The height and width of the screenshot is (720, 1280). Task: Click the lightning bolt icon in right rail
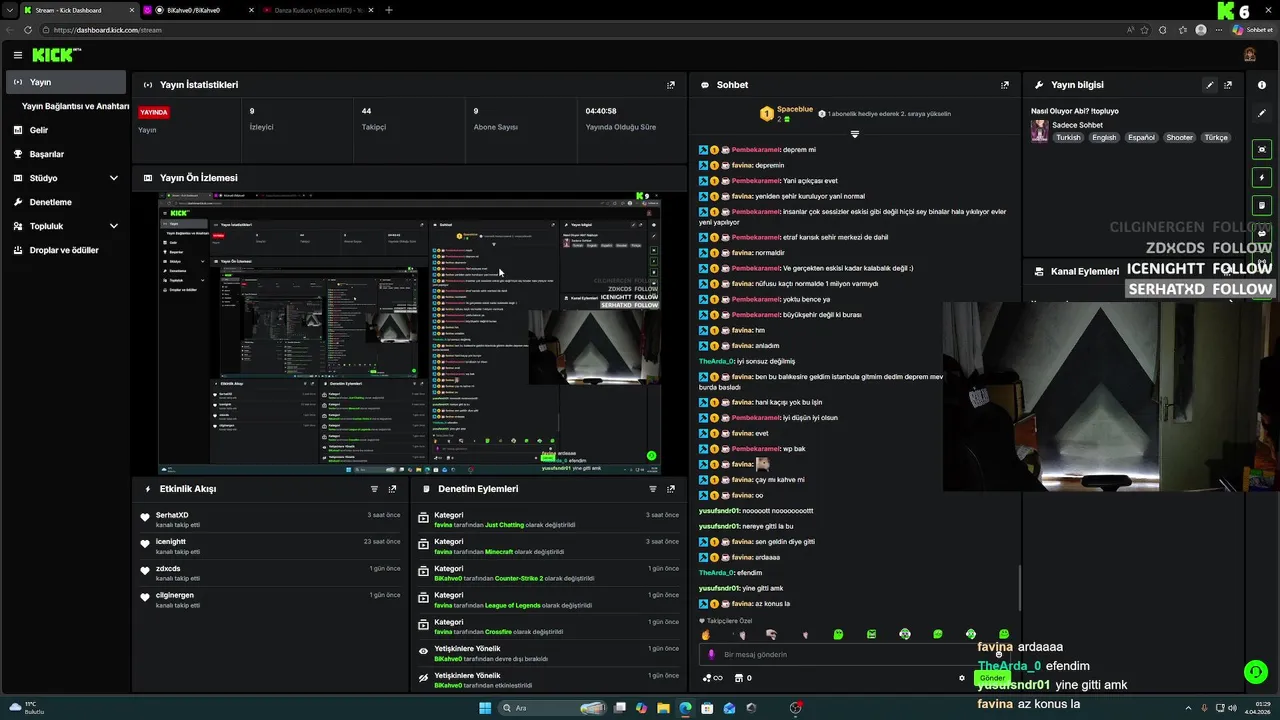tap(1262, 177)
